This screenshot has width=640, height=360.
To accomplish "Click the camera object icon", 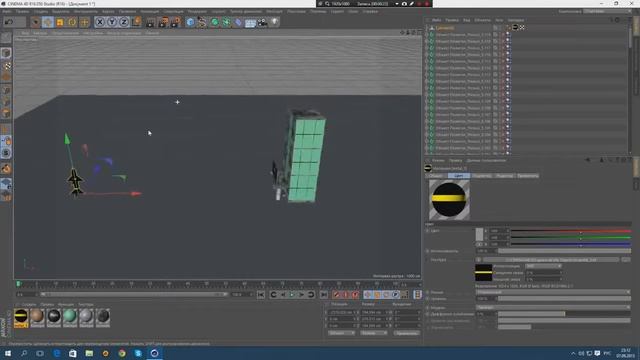I will tap(262, 22).
